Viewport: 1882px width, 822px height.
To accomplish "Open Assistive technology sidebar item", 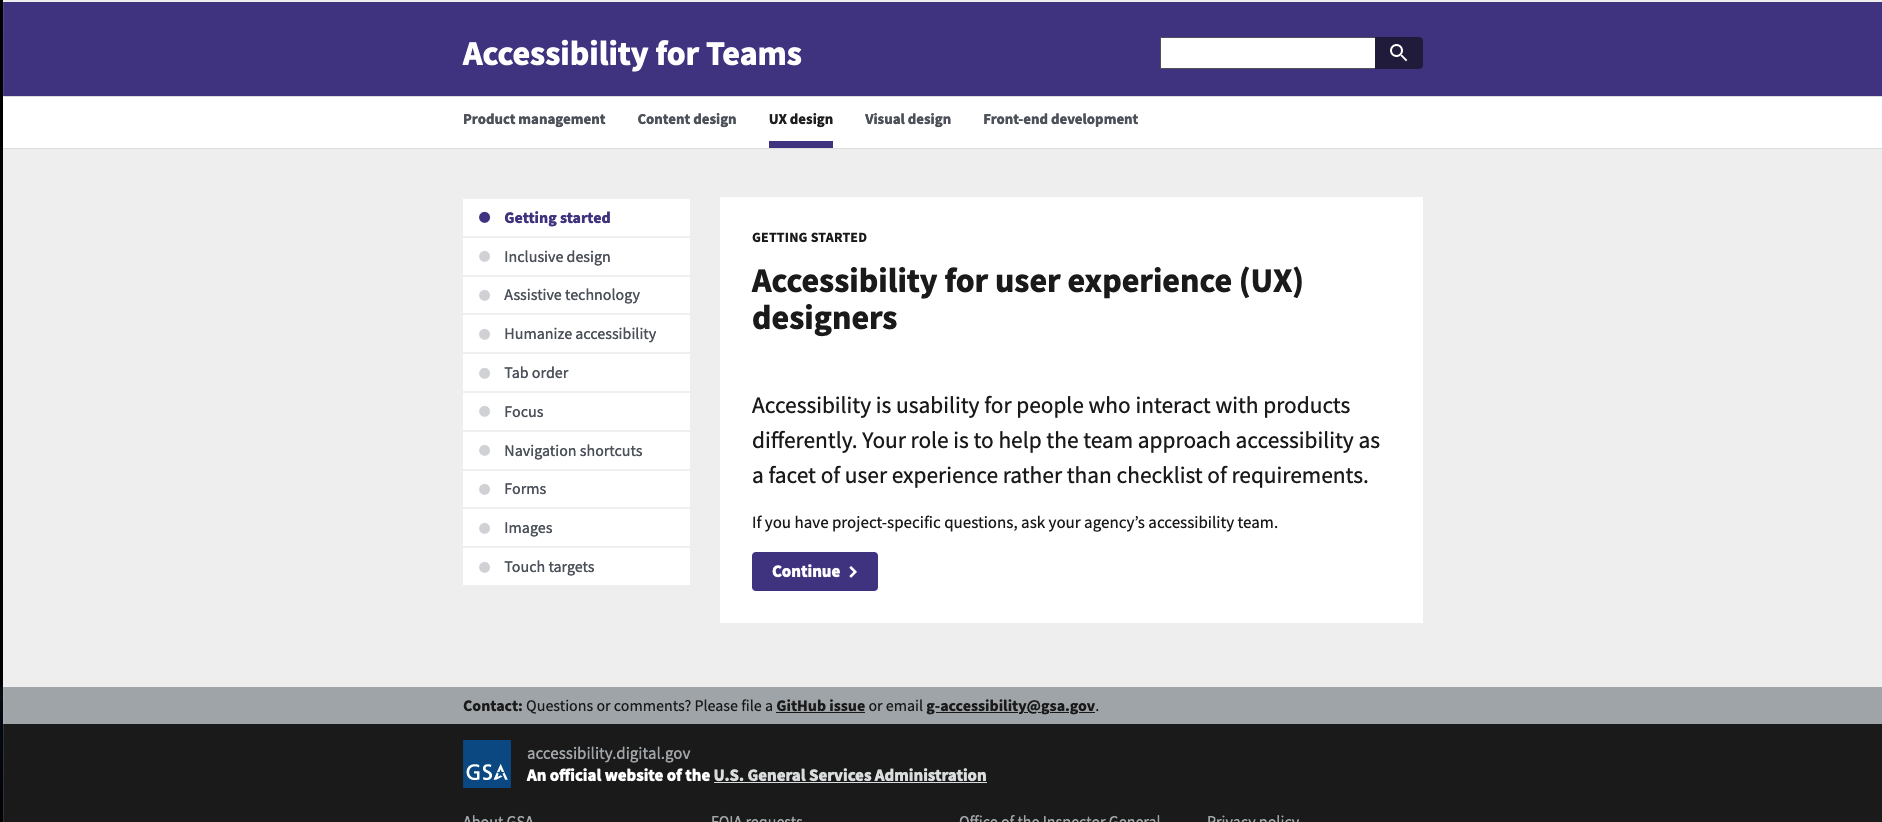I will coord(576,295).
